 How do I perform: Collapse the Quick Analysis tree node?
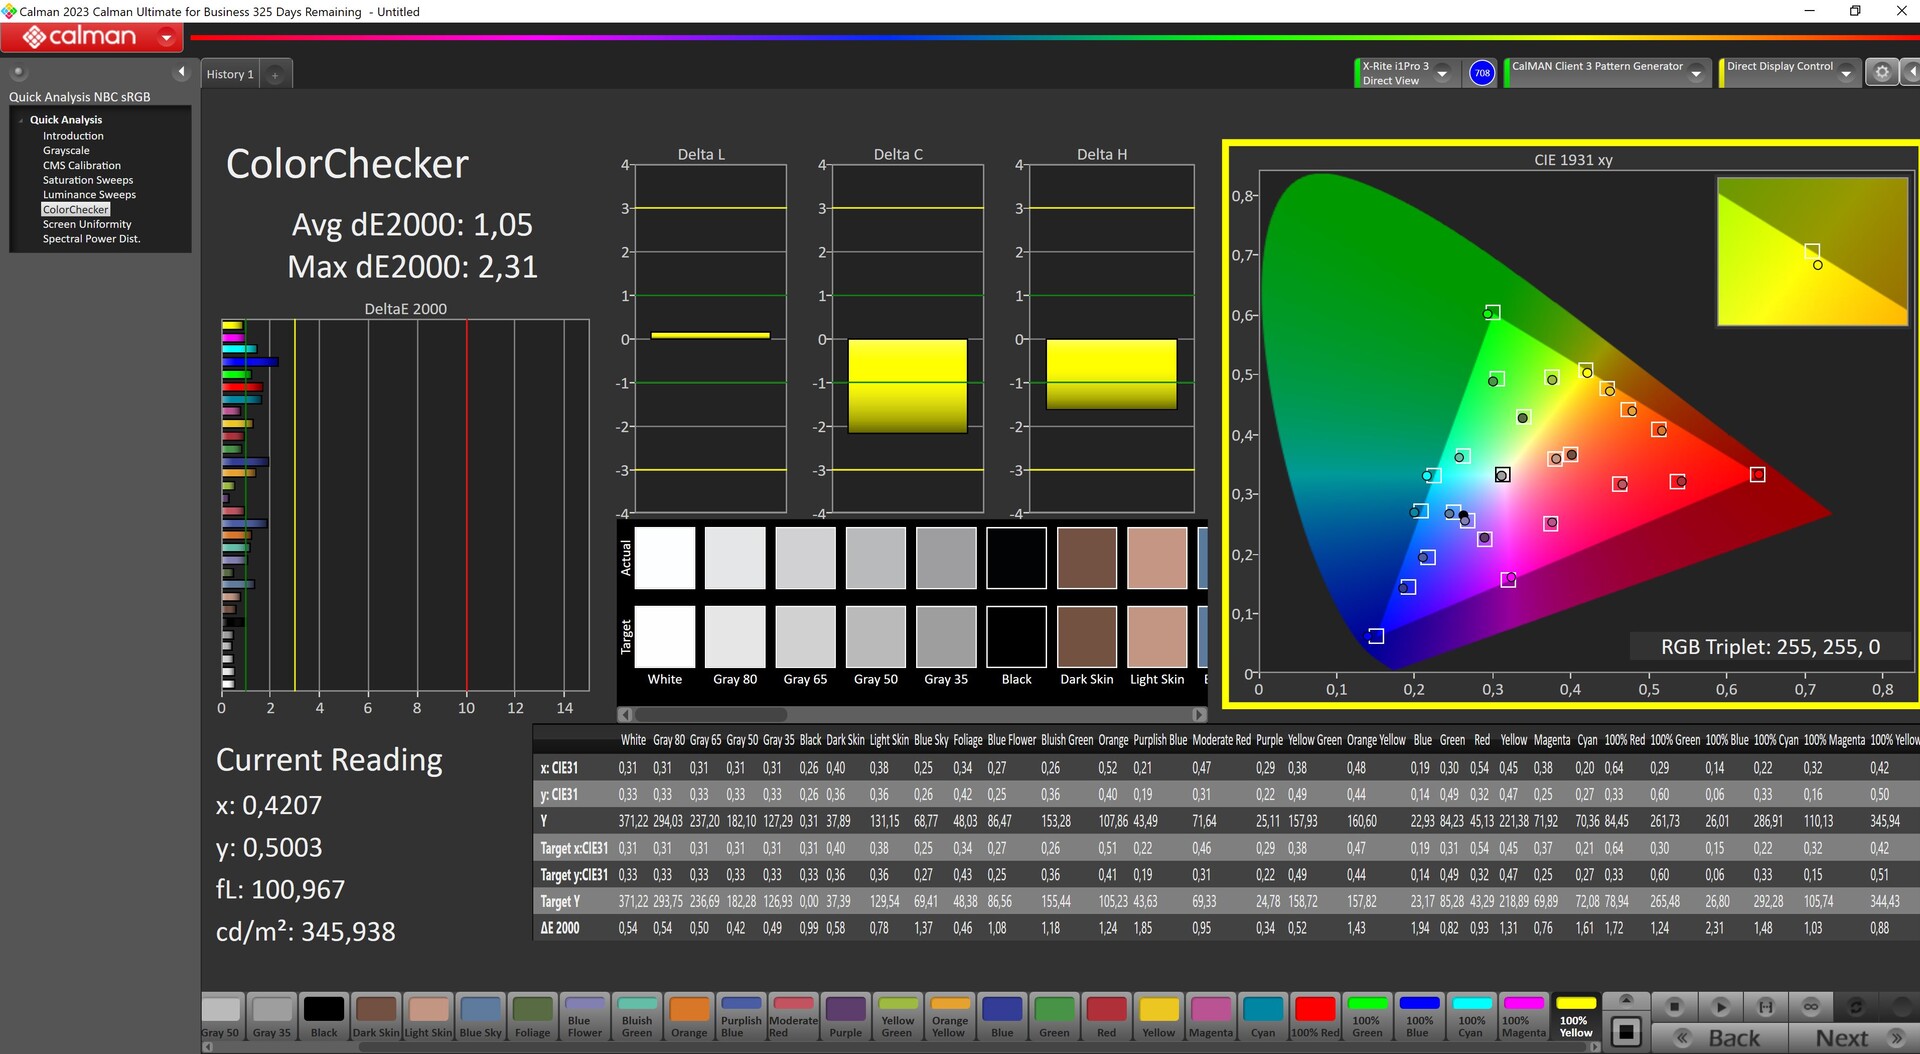(20, 120)
